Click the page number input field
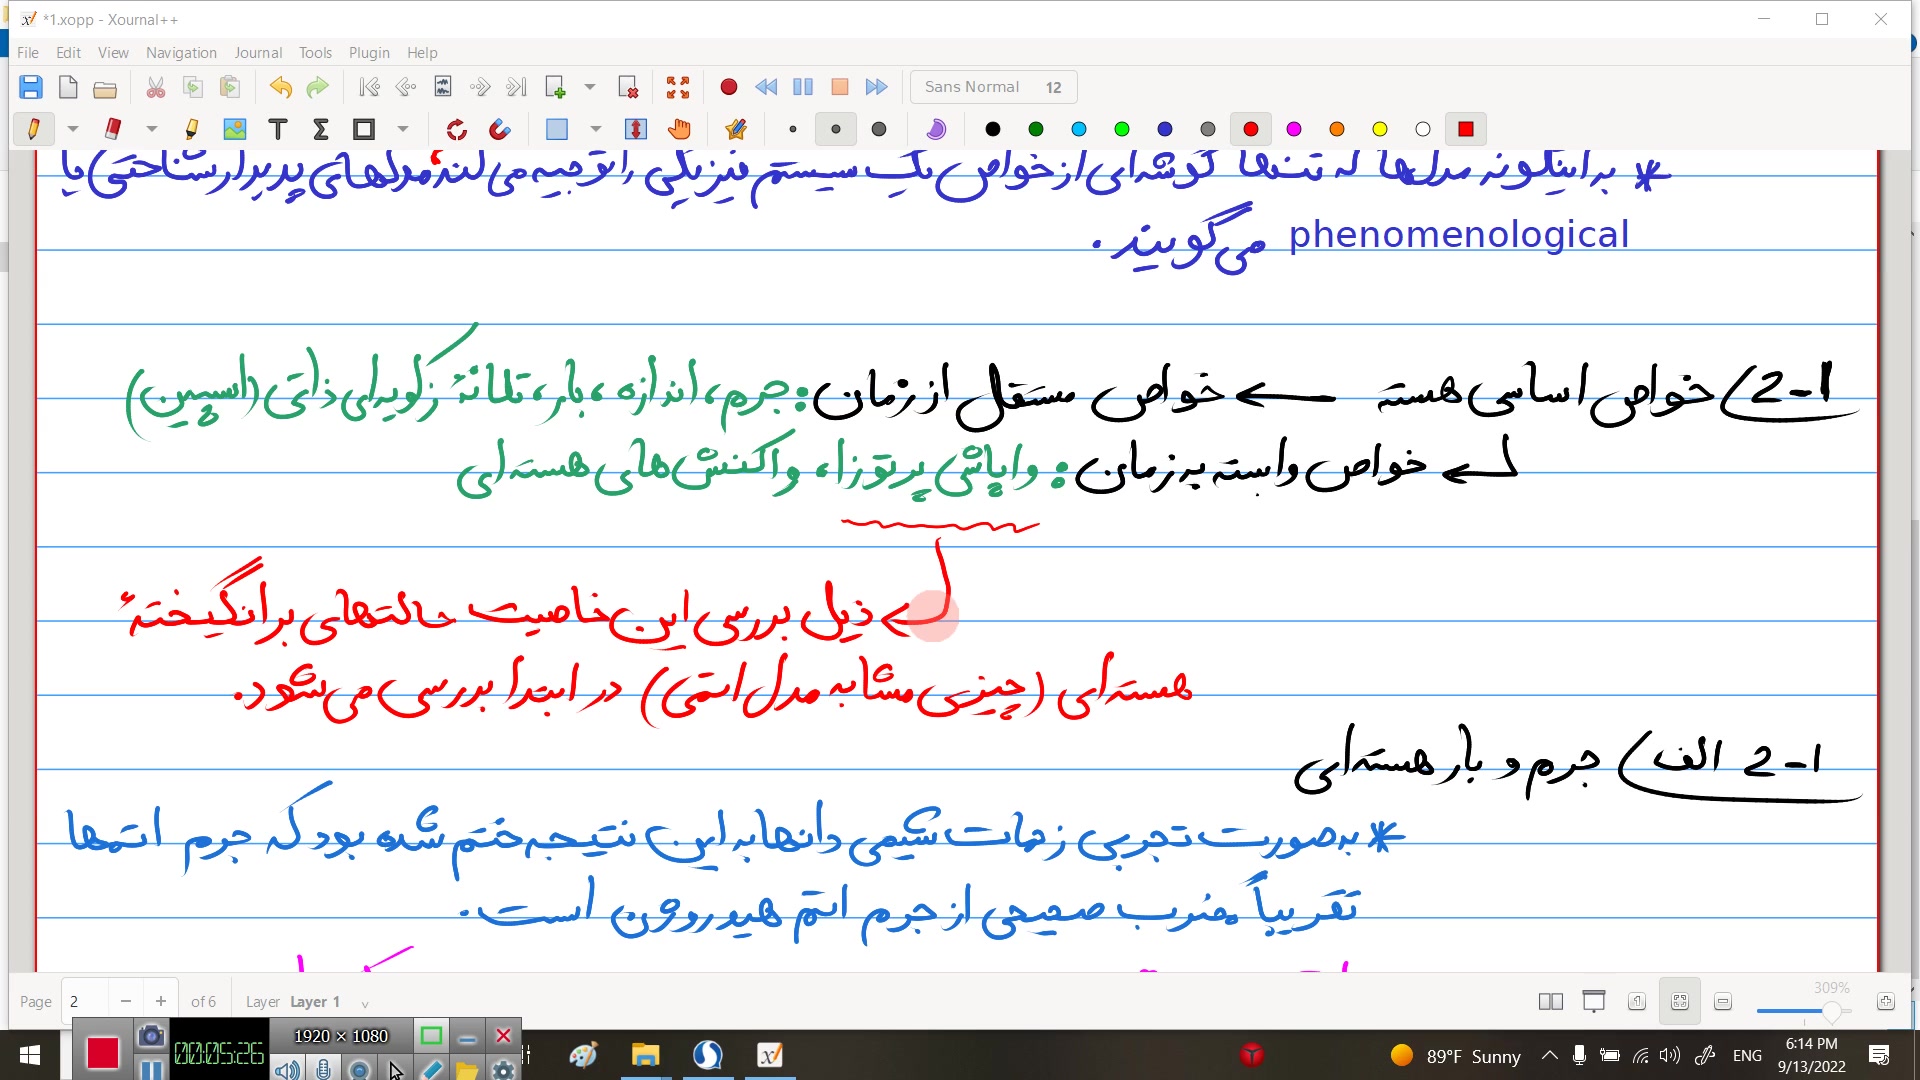This screenshot has width=1920, height=1080. point(85,1001)
